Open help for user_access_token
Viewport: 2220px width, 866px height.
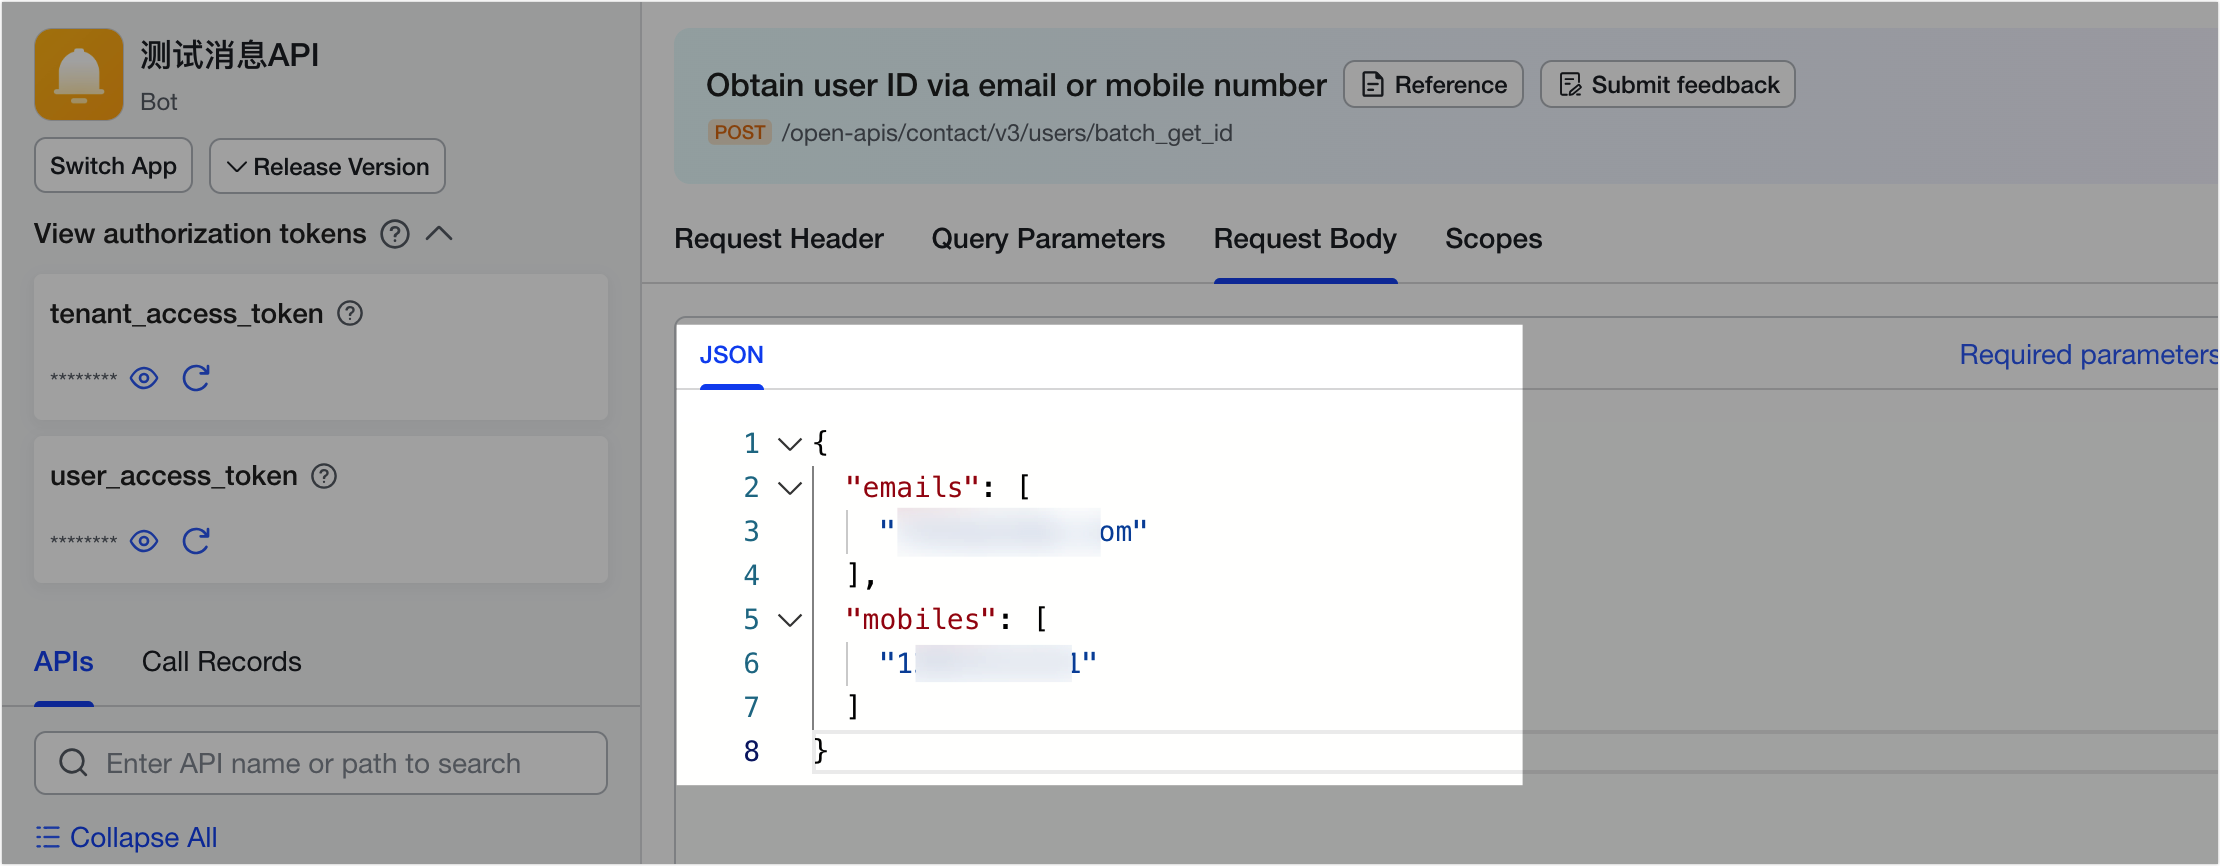pyautogui.click(x=324, y=476)
